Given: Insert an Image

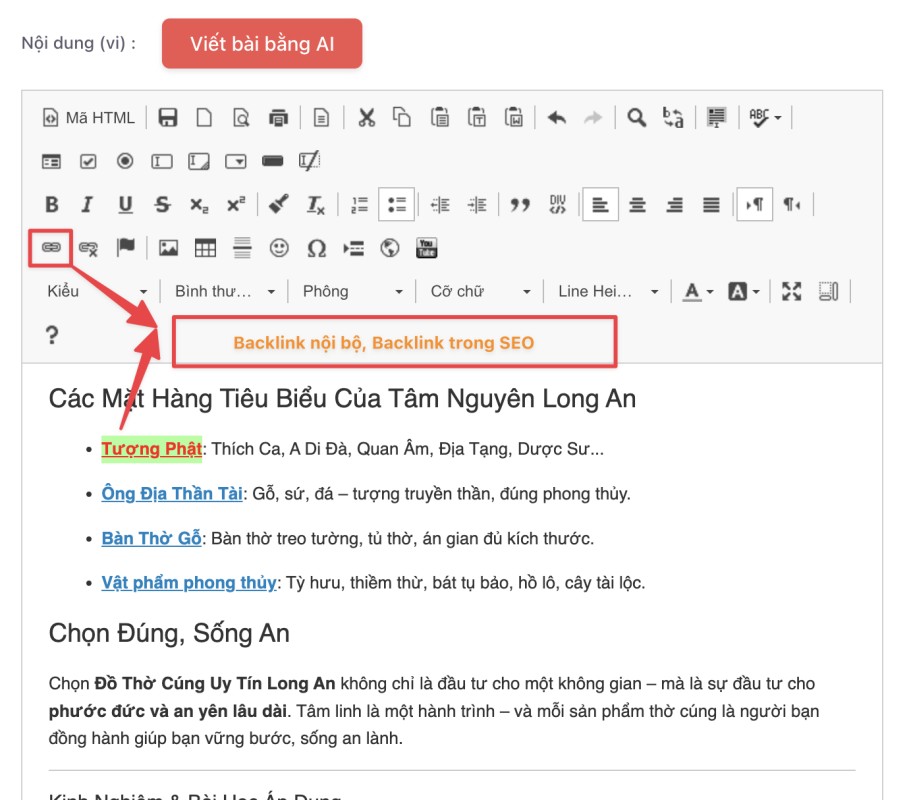Looking at the screenshot, I should [168, 248].
